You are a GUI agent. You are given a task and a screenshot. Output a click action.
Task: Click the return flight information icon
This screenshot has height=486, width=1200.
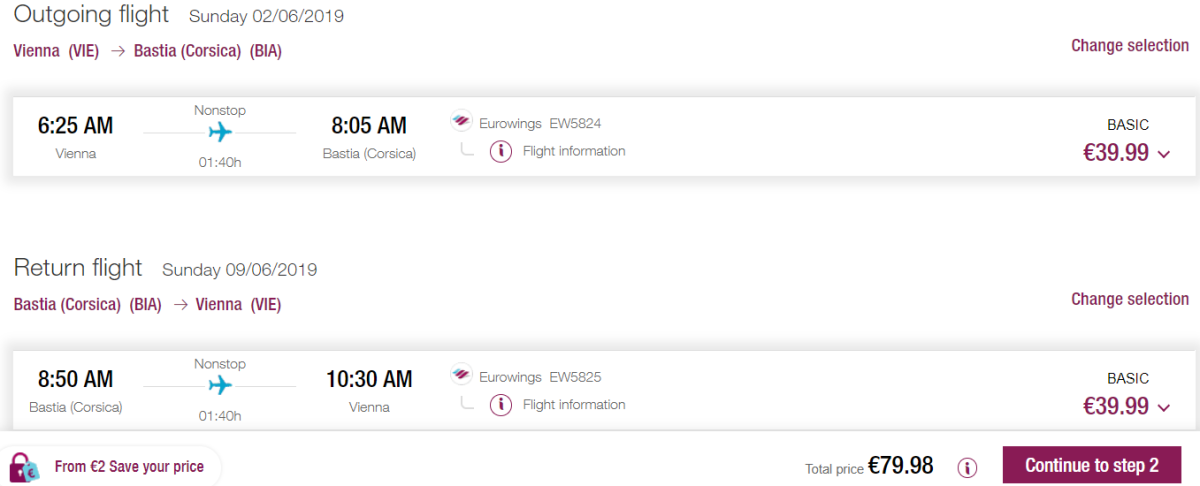click(x=501, y=405)
